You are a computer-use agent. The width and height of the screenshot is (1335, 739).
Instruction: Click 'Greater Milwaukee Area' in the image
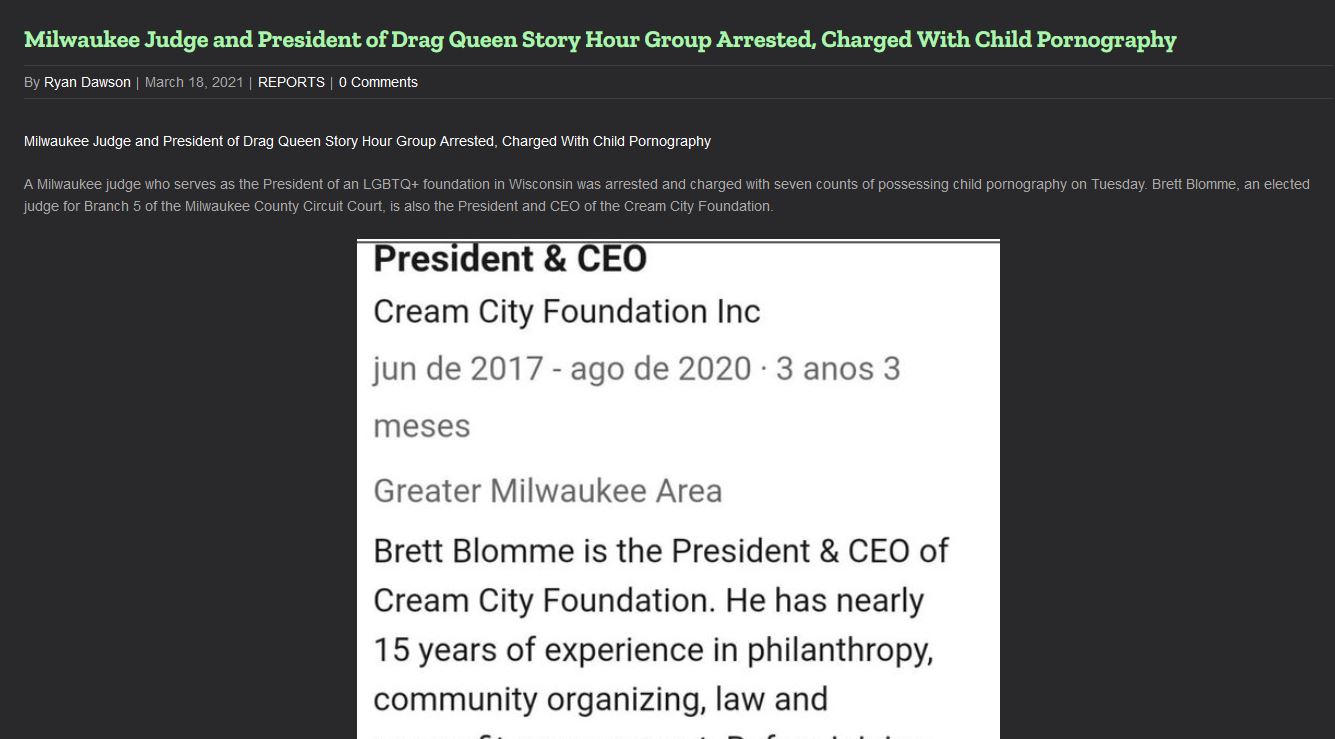pos(547,491)
